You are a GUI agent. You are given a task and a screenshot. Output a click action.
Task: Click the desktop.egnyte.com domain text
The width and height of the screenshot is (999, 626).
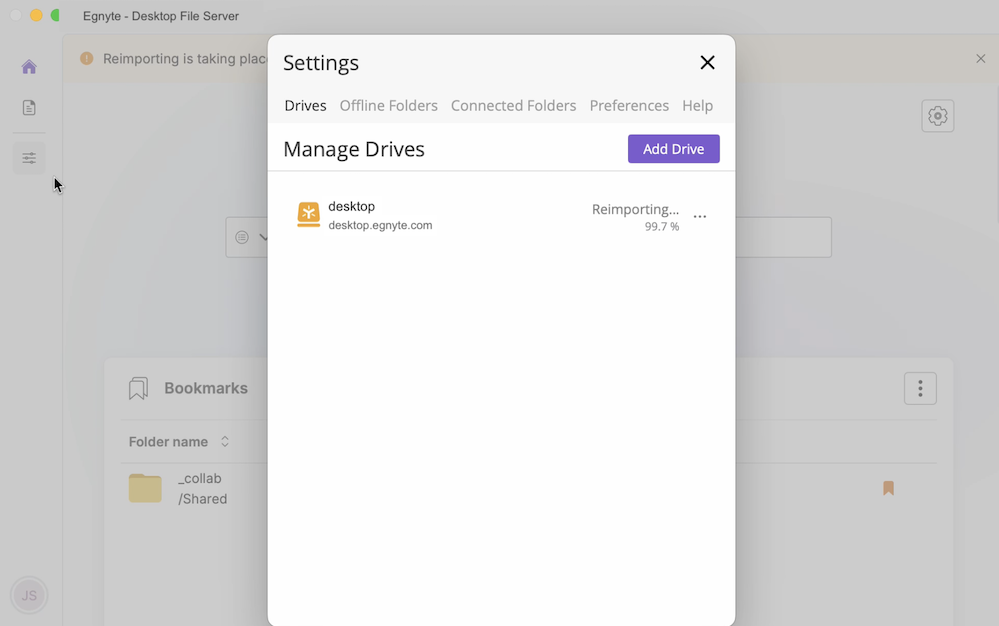click(380, 225)
